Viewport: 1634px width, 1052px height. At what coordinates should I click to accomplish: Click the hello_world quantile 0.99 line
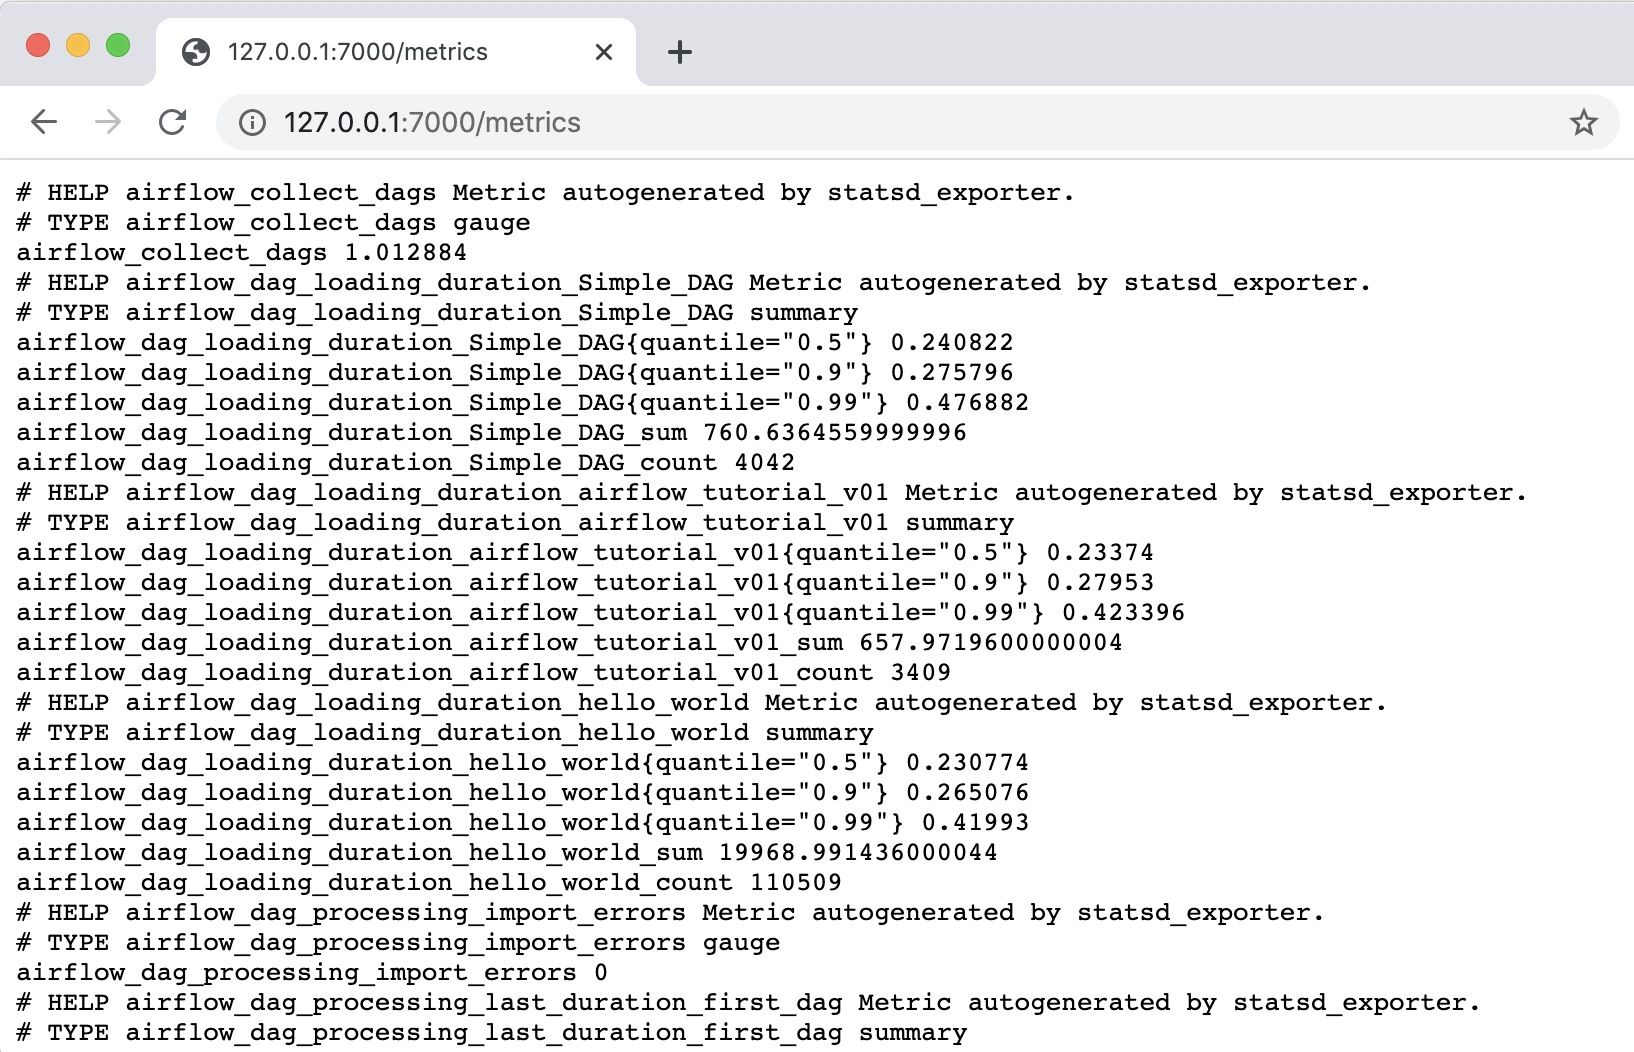522,822
